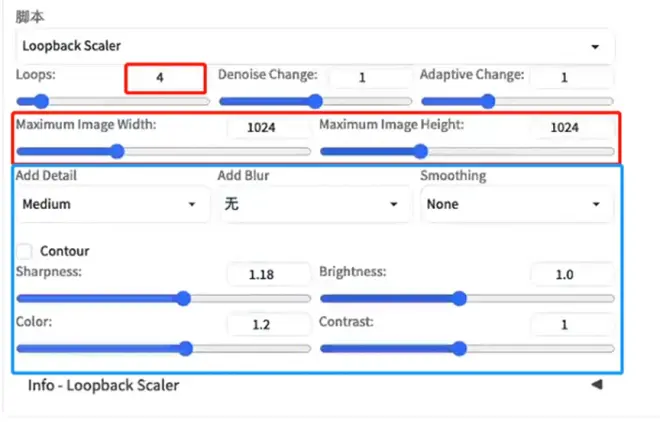Click the script dropdown arrow icon
Viewport: 660px width, 422px height.
pos(595,47)
